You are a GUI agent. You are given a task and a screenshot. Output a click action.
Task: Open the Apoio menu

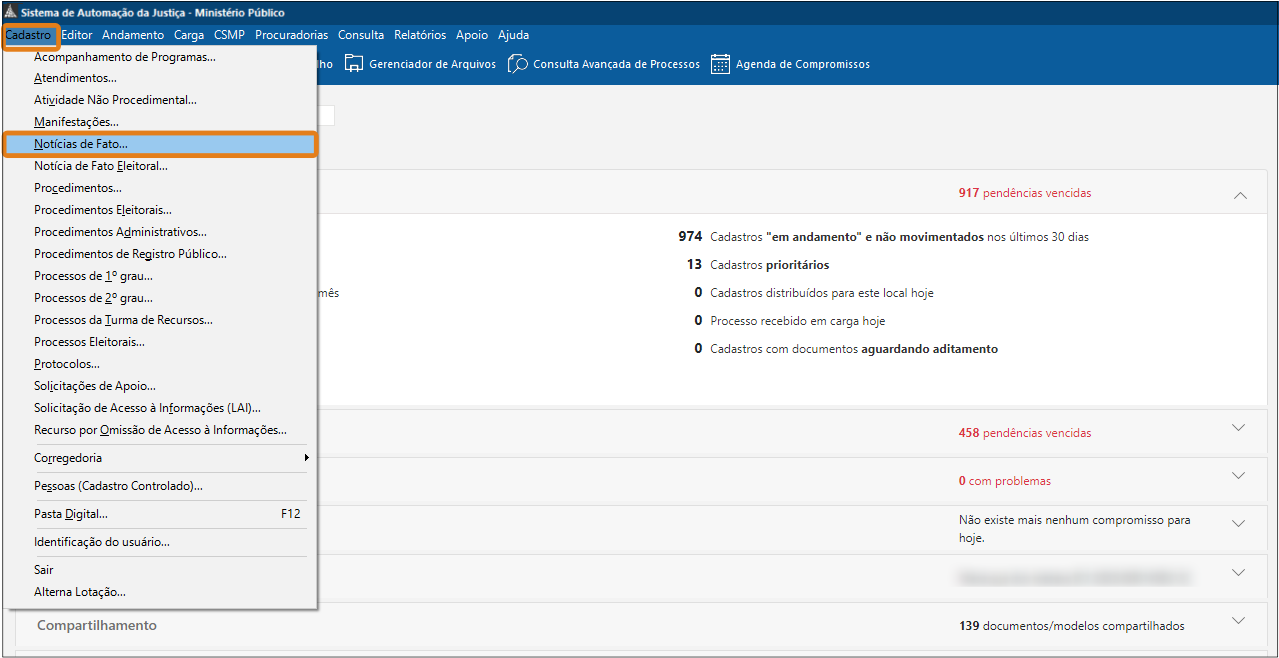[x=472, y=35]
